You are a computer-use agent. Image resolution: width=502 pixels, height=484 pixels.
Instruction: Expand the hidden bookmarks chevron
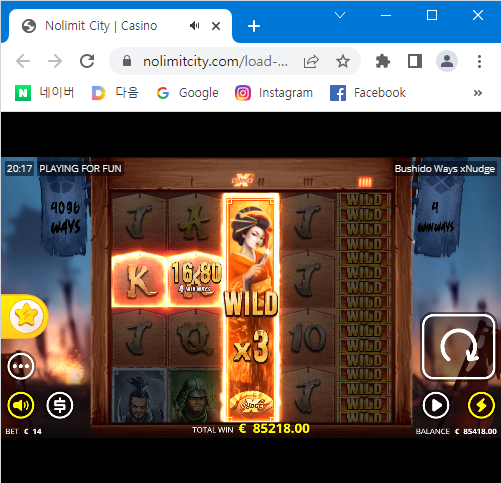click(x=478, y=93)
